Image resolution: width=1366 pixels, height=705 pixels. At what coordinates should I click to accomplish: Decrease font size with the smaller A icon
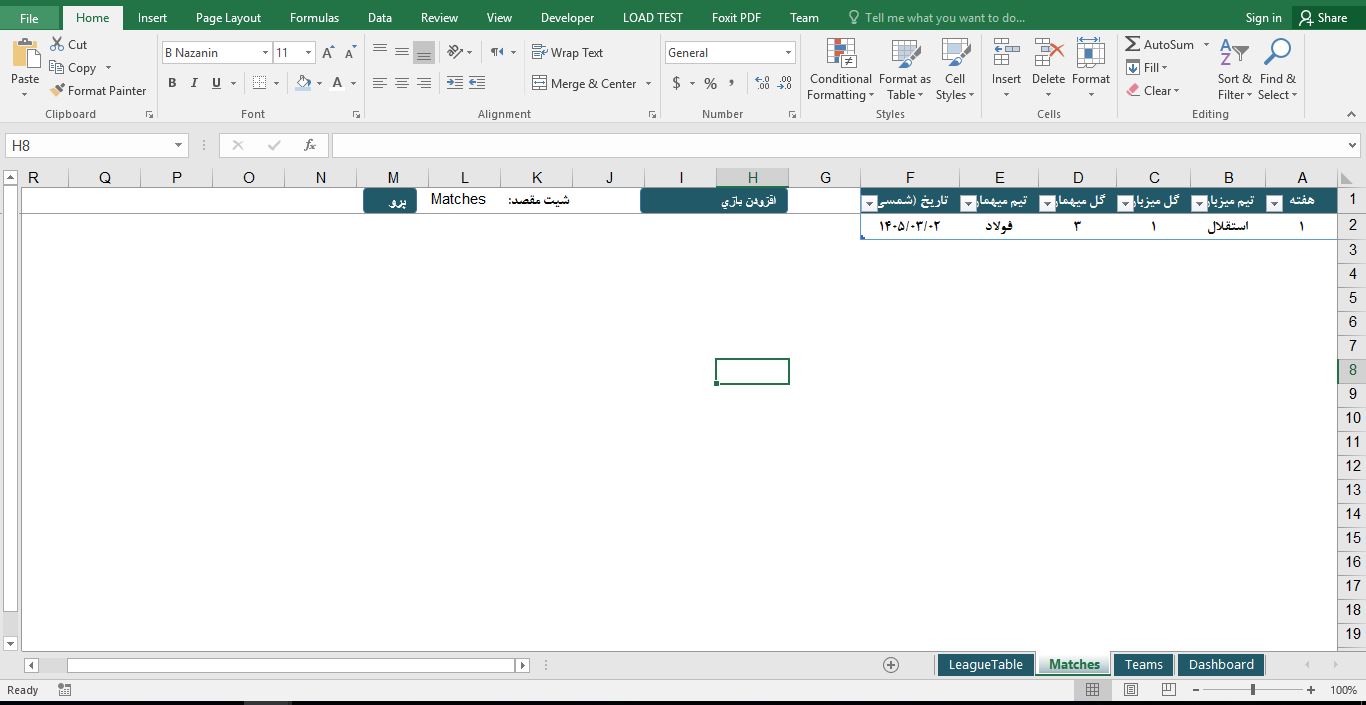click(x=350, y=52)
